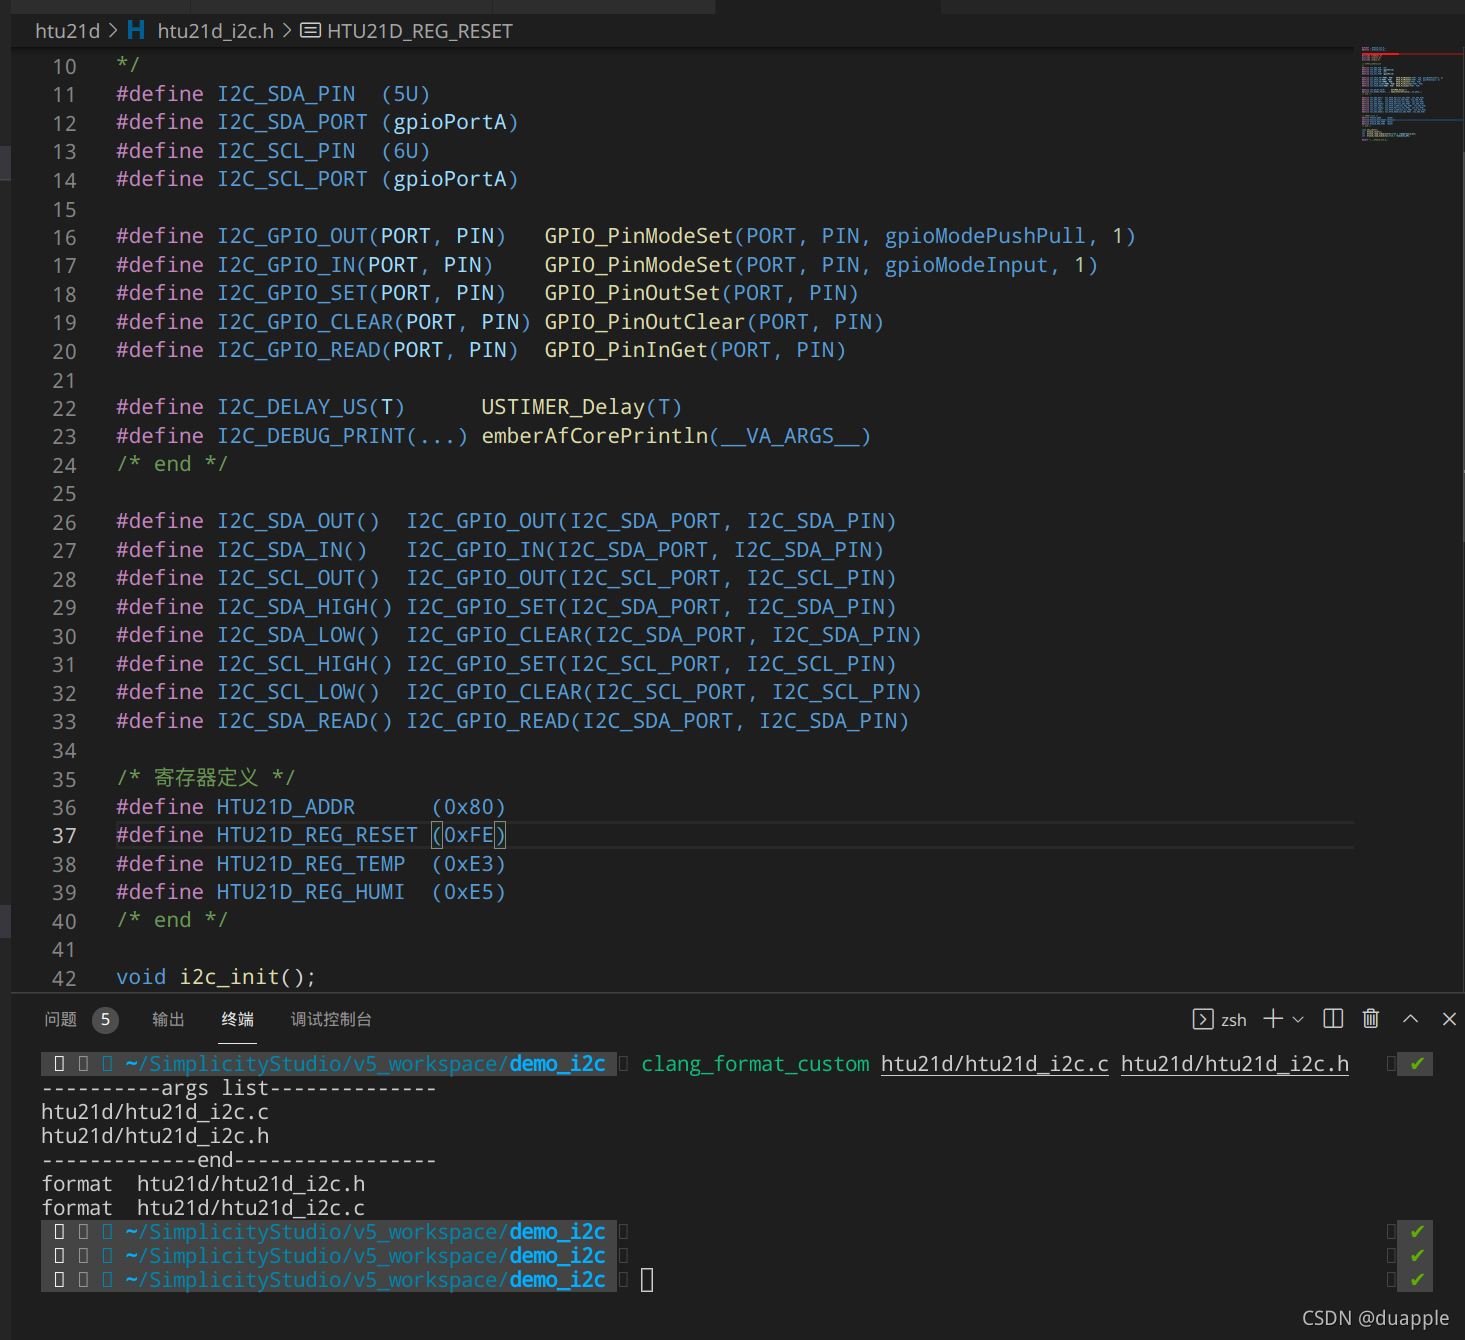Viewport: 1465px width, 1340px height.
Task: Open the 调试控制台 debug console tab
Action: click(x=330, y=1020)
